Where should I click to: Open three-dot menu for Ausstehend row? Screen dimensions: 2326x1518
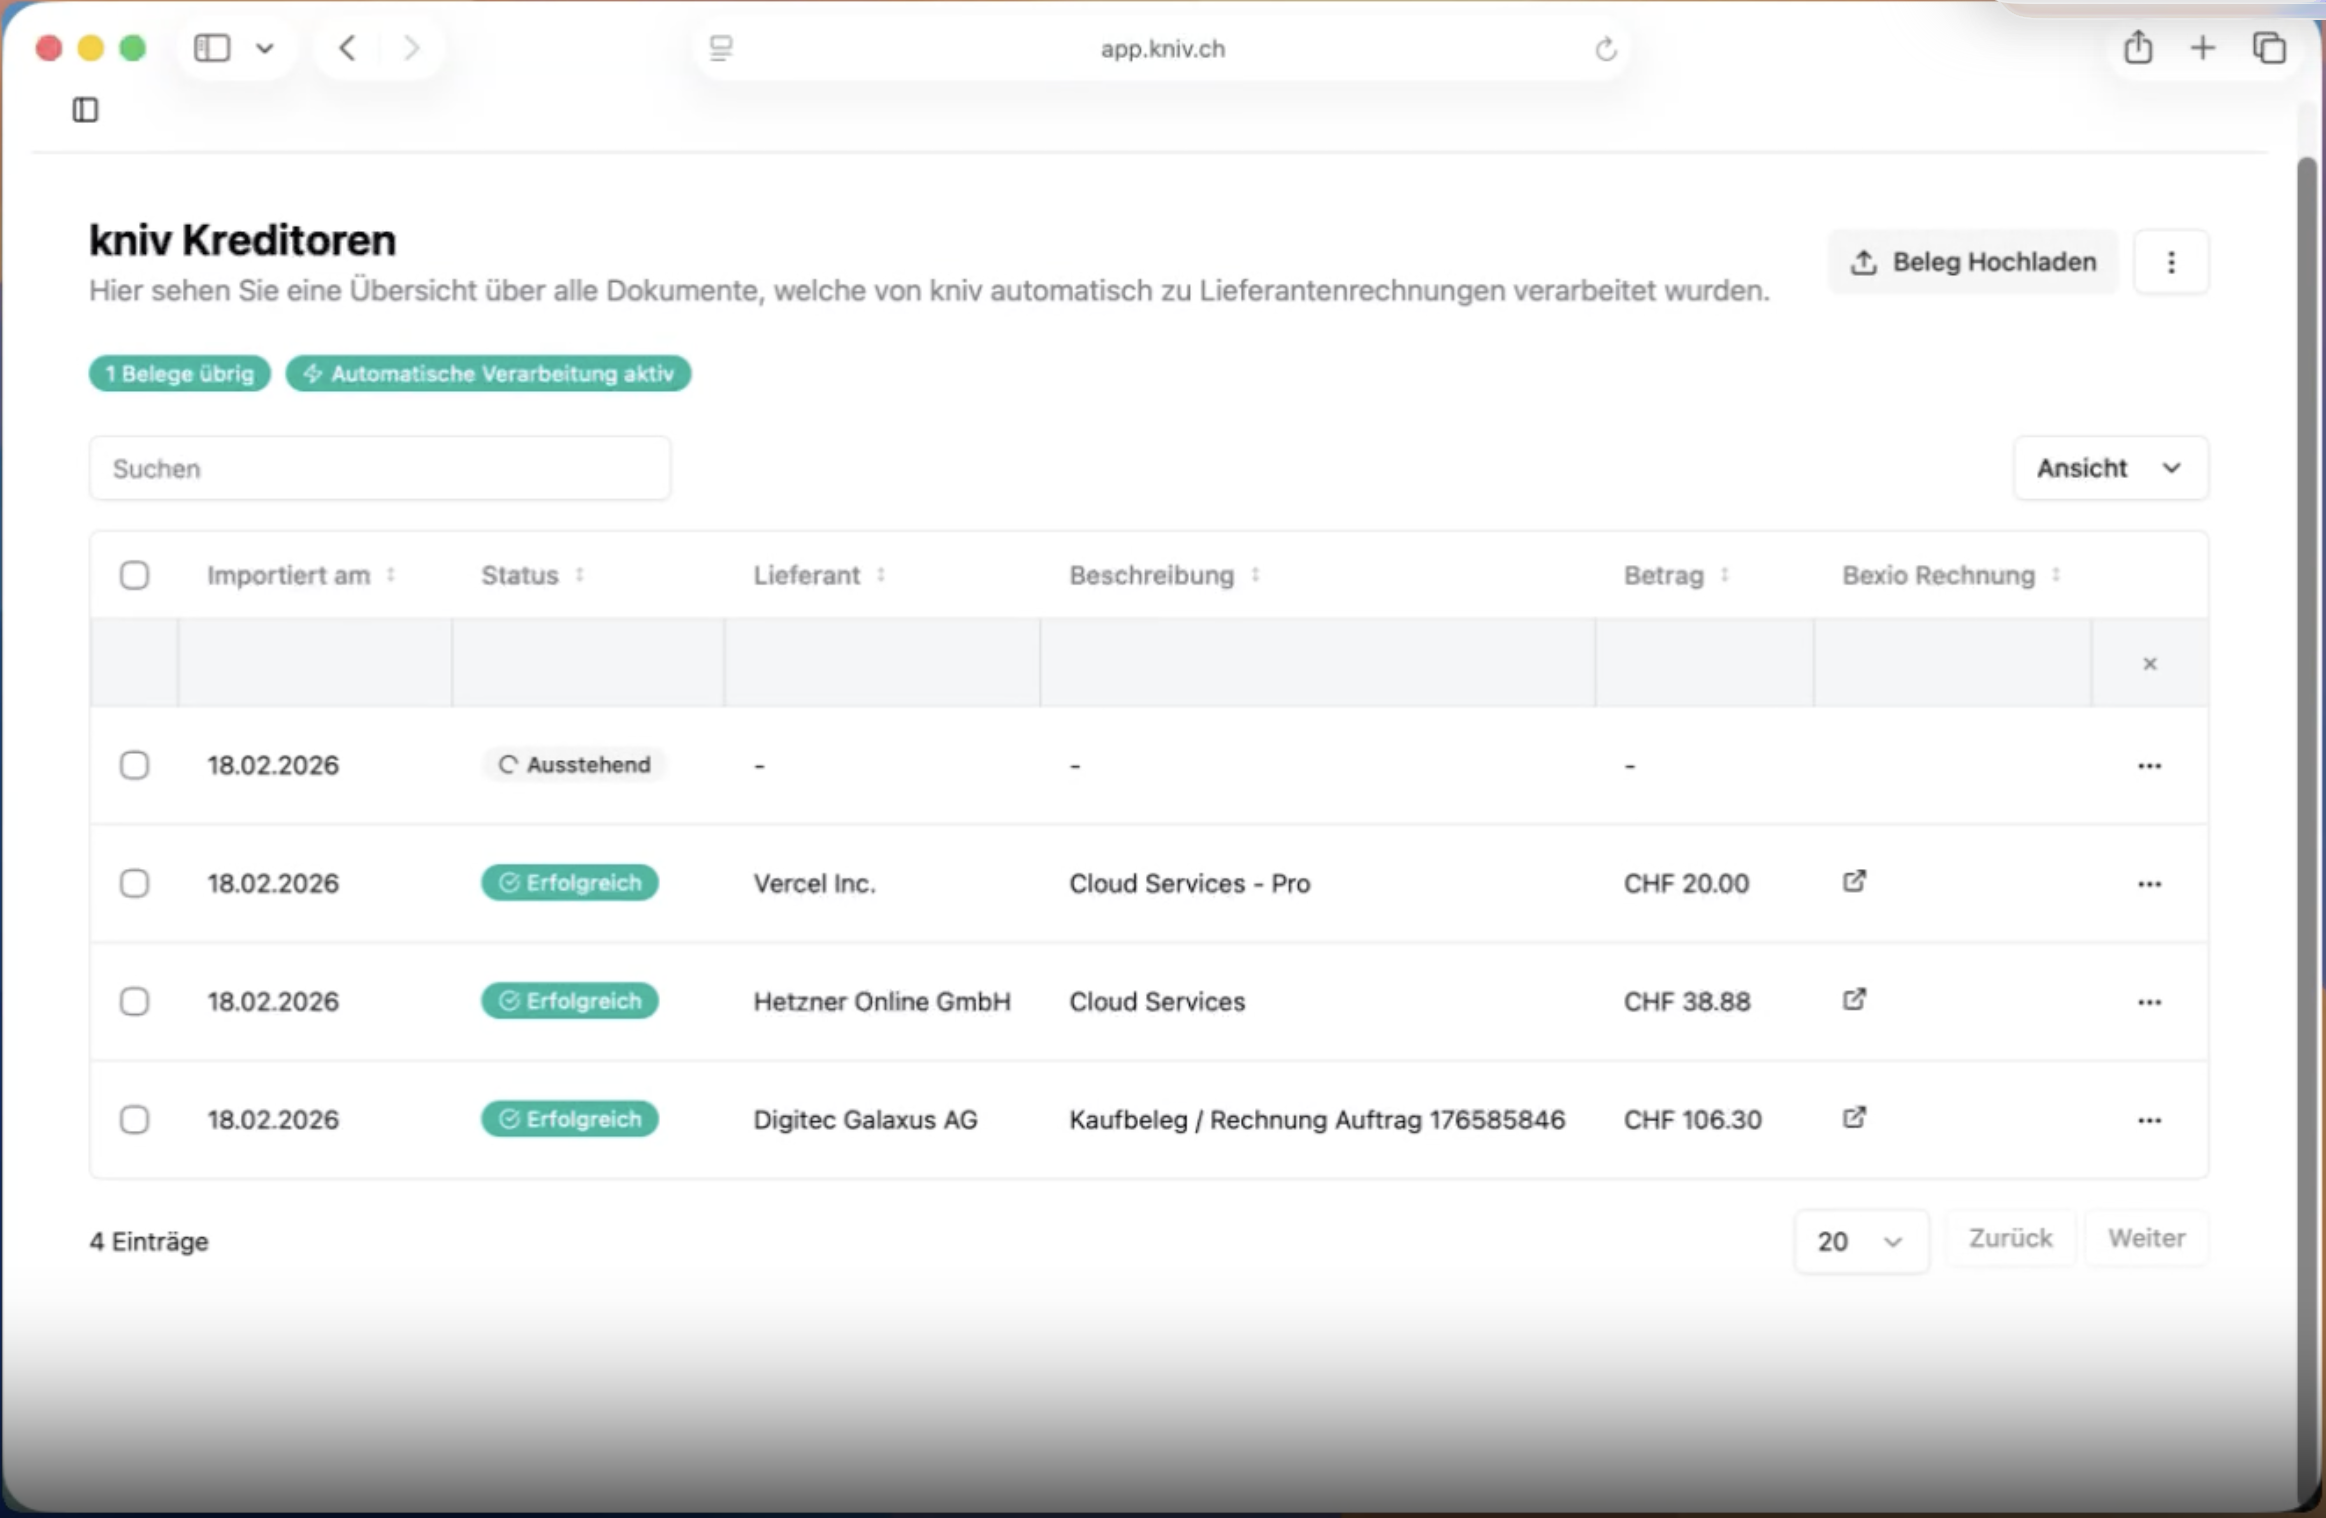[2149, 766]
